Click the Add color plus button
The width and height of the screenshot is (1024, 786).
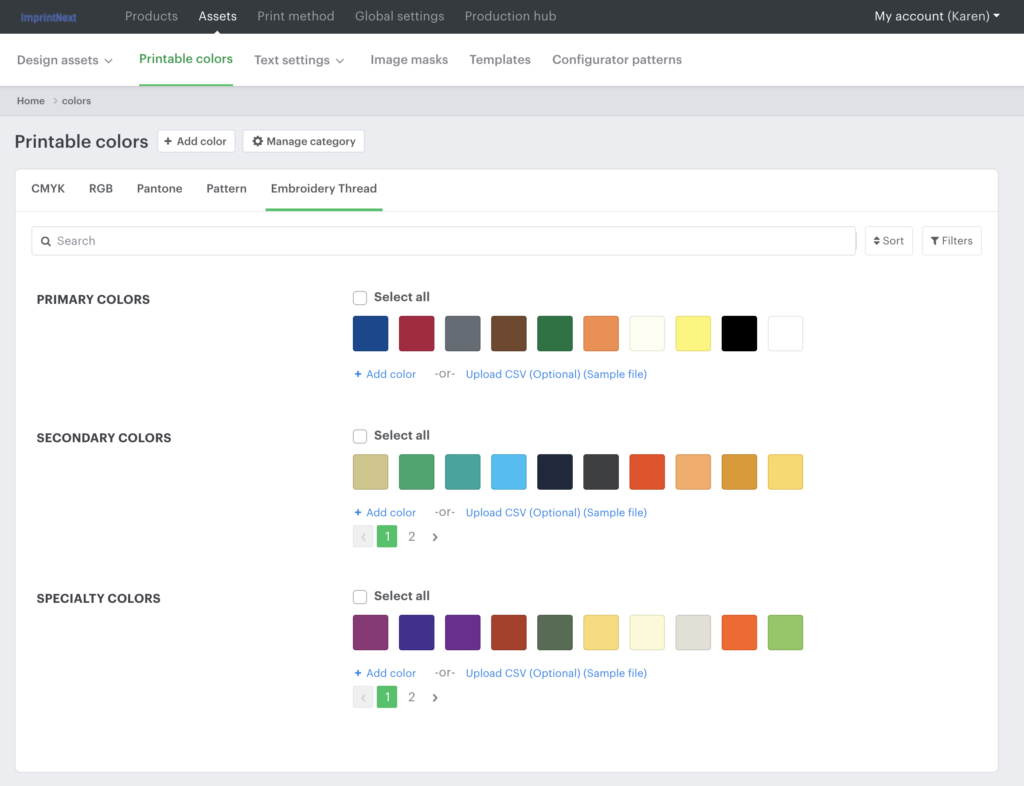pos(195,142)
